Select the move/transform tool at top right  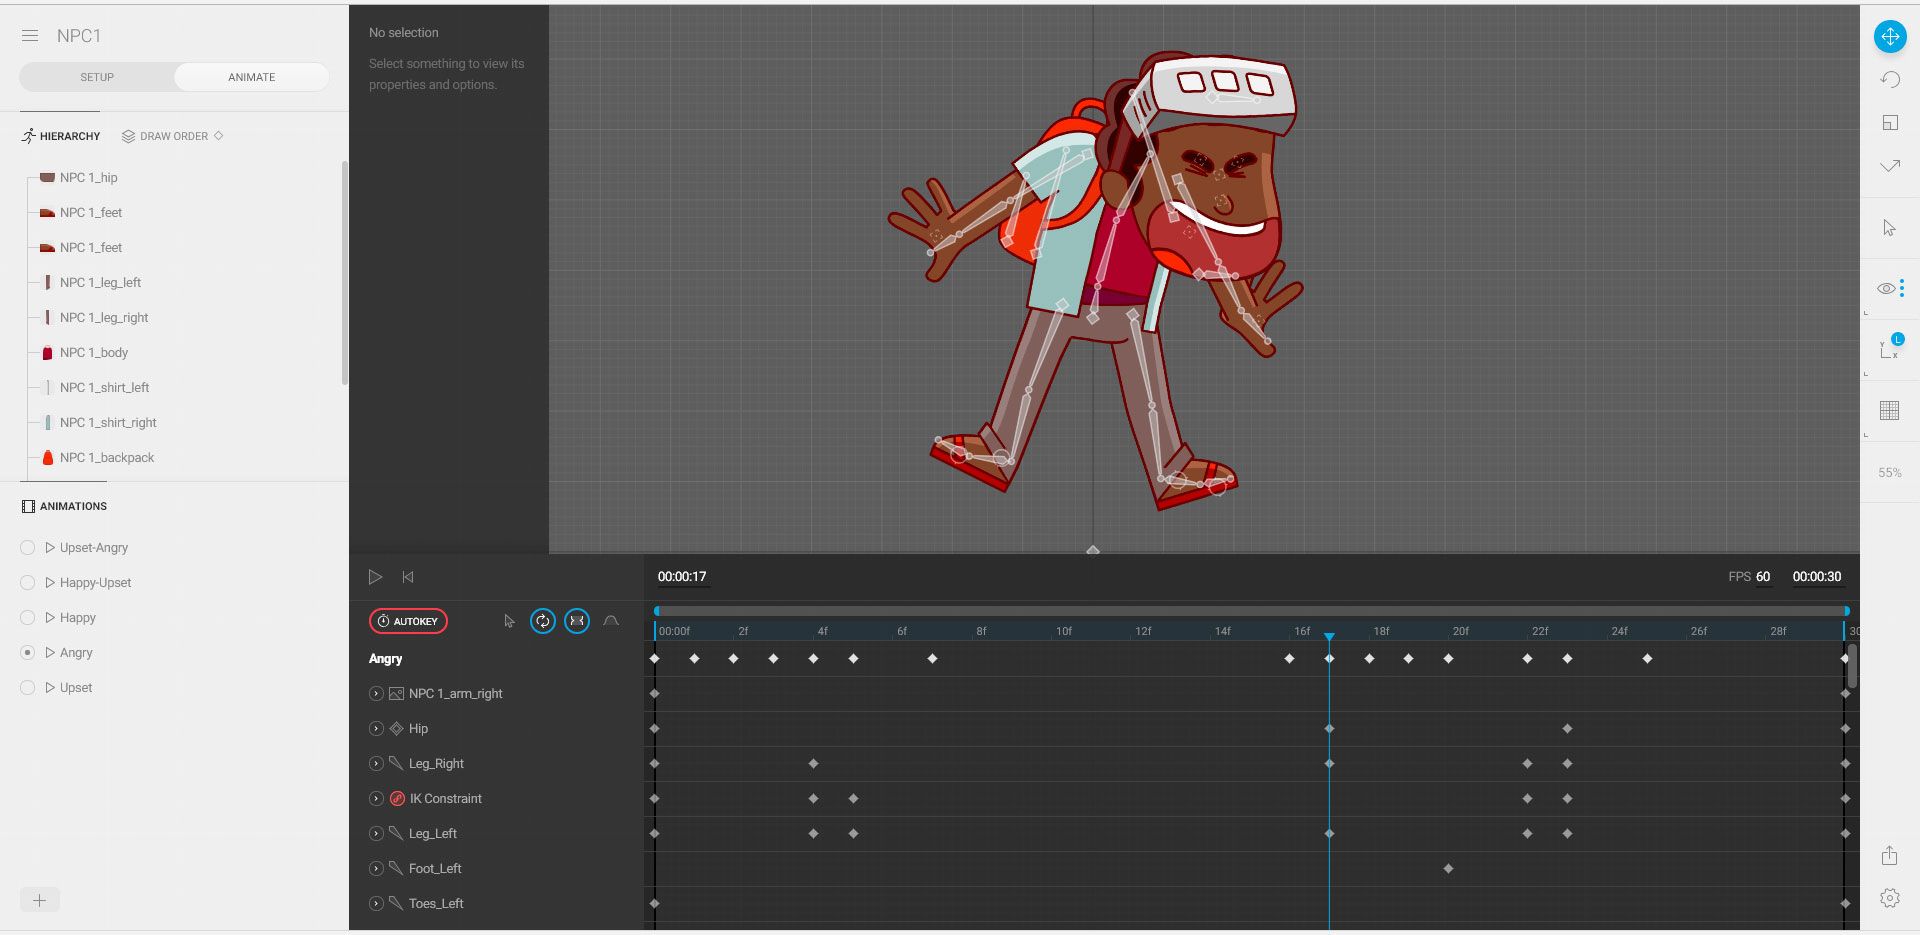click(1889, 37)
